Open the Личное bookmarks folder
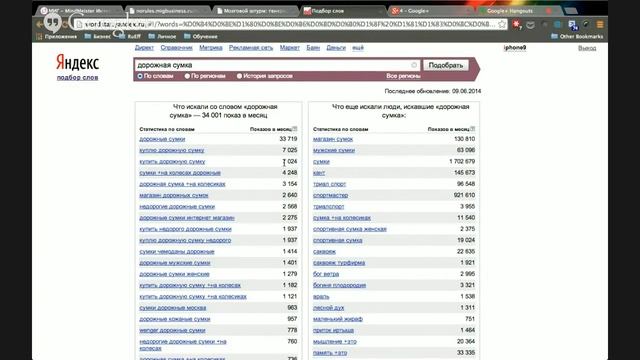Screen dimensions: 640x360 pyautogui.click(x=162, y=36)
